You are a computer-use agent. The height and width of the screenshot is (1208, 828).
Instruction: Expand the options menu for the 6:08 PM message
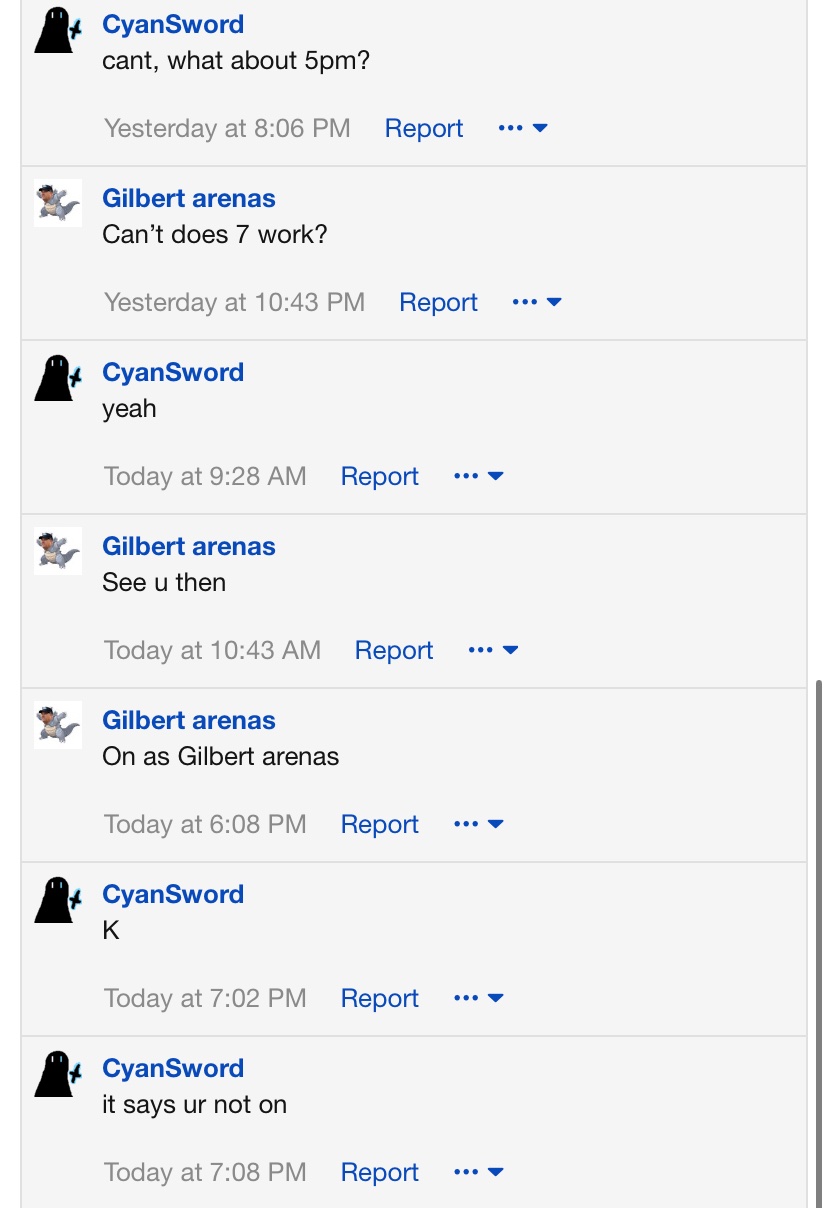pyautogui.click(x=479, y=824)
